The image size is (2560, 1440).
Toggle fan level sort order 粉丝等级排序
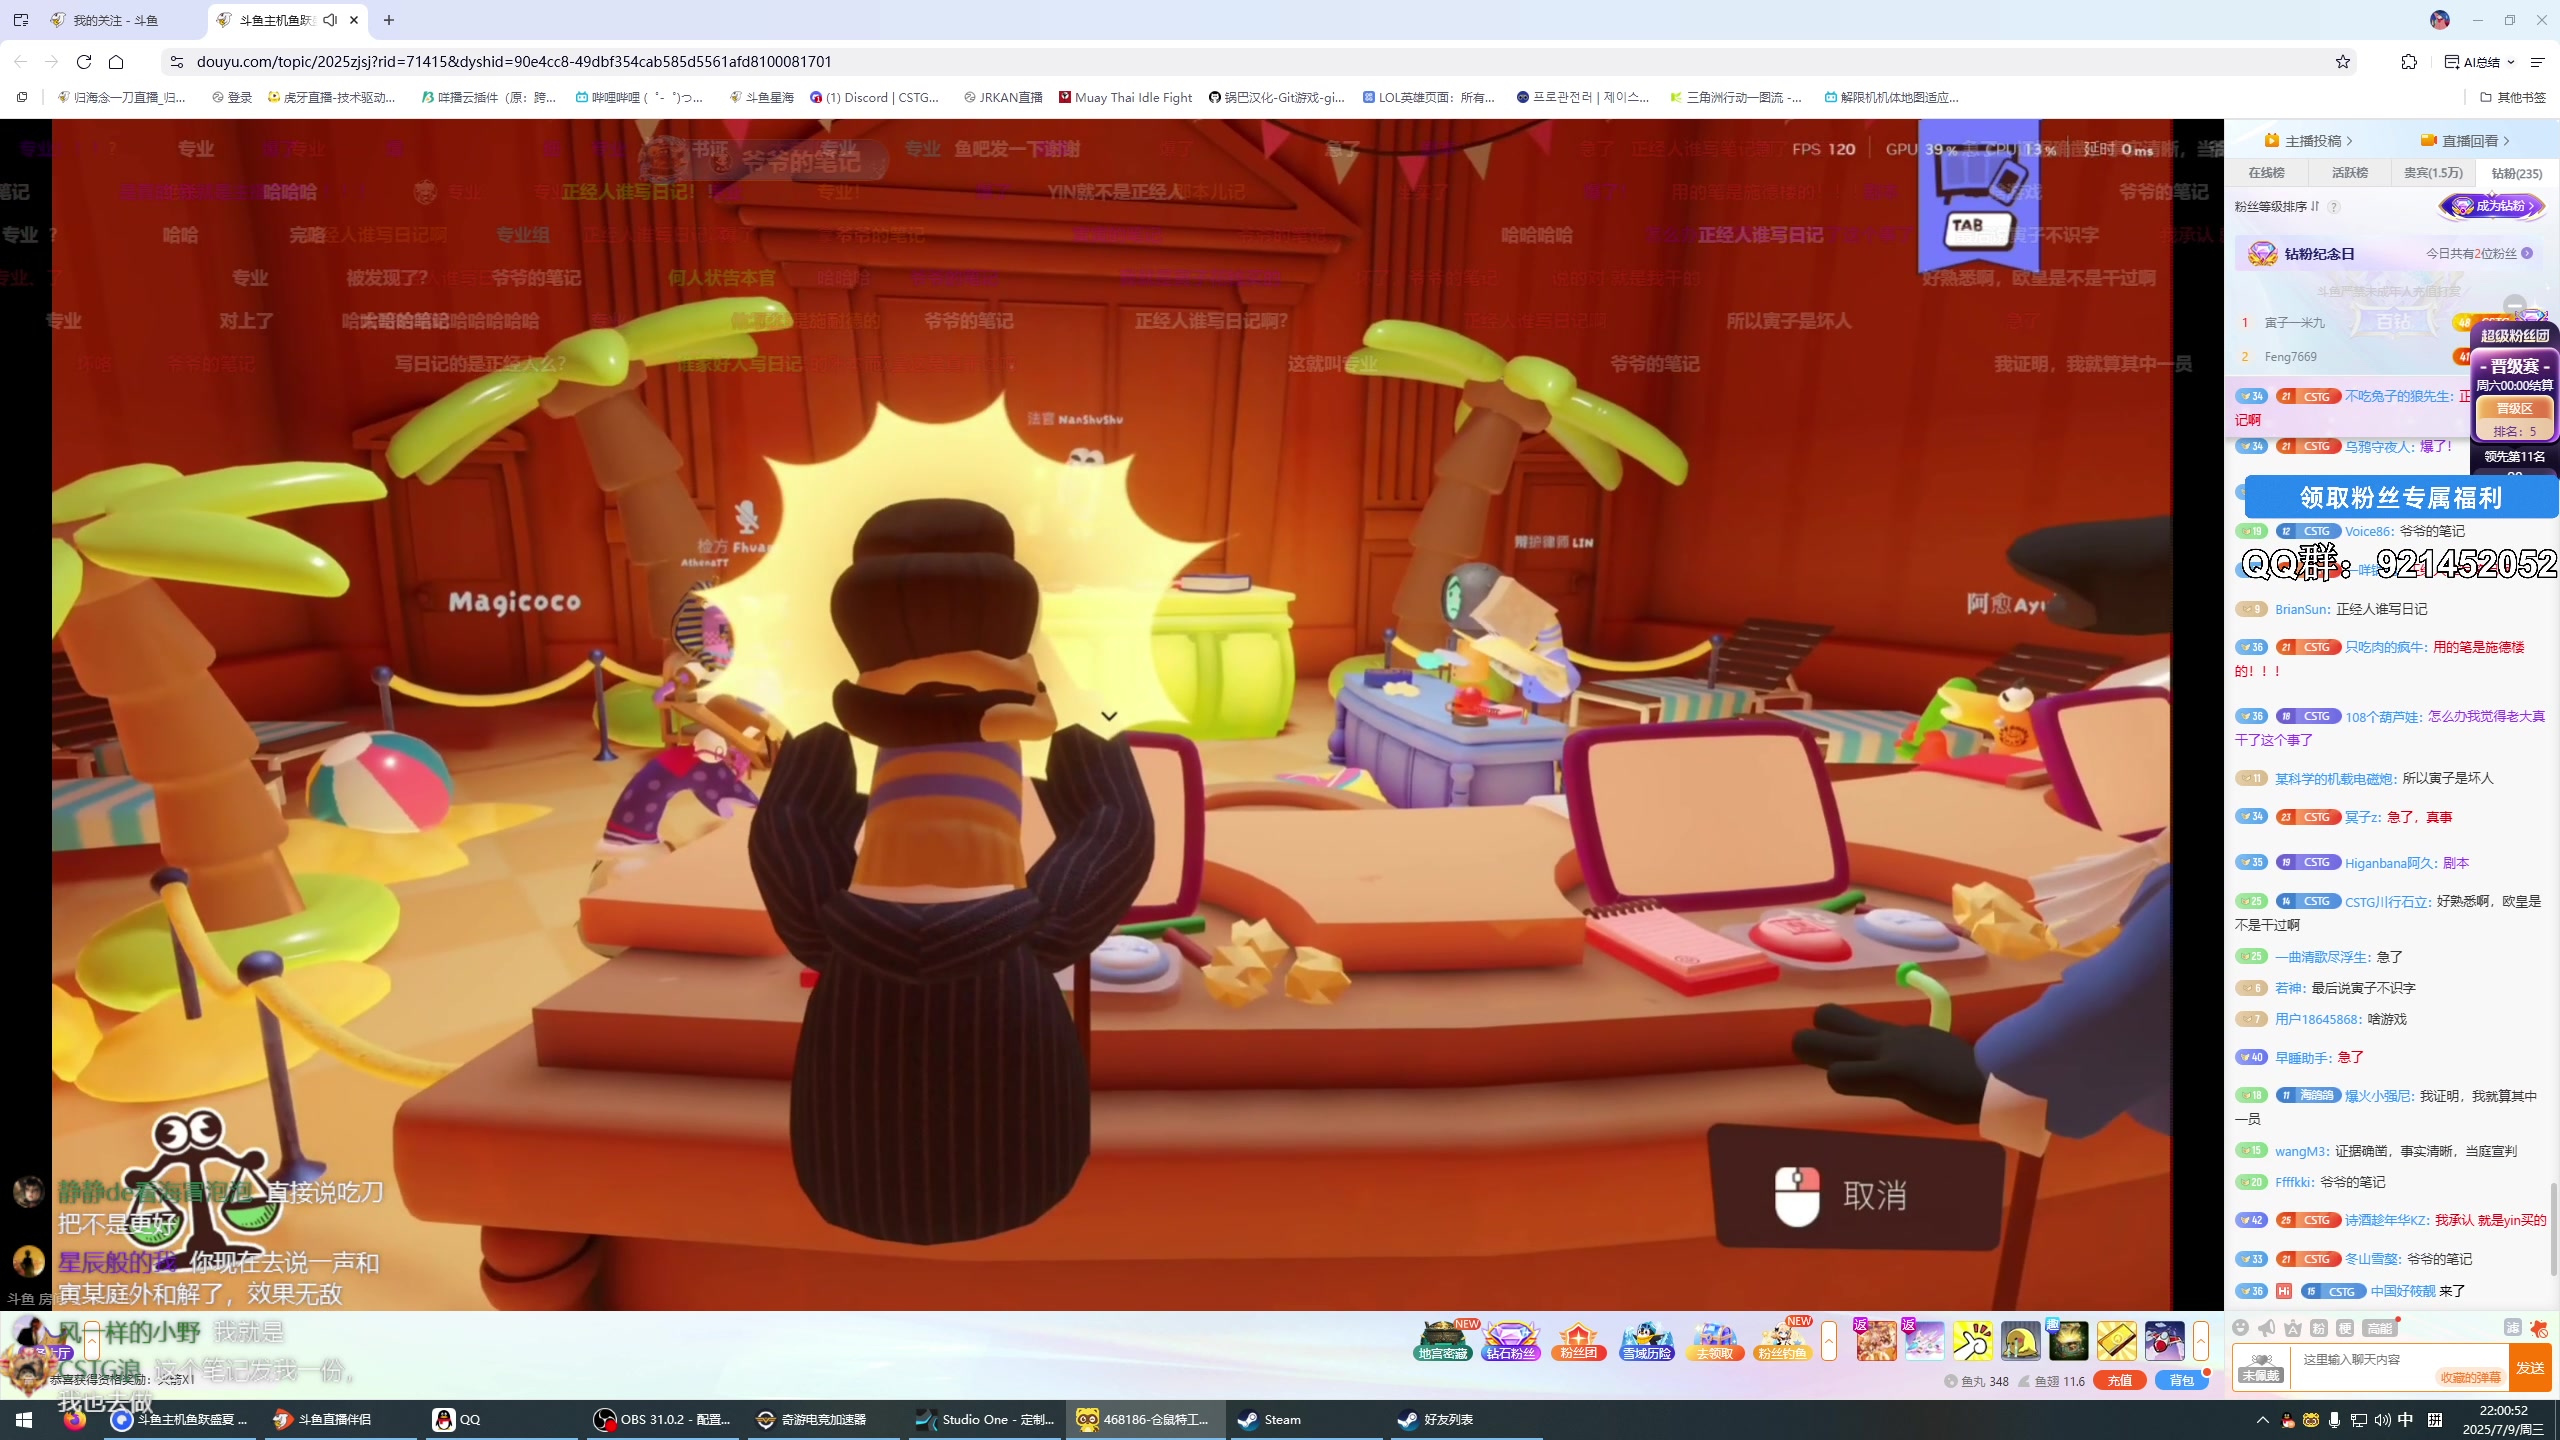(2277, 207)
